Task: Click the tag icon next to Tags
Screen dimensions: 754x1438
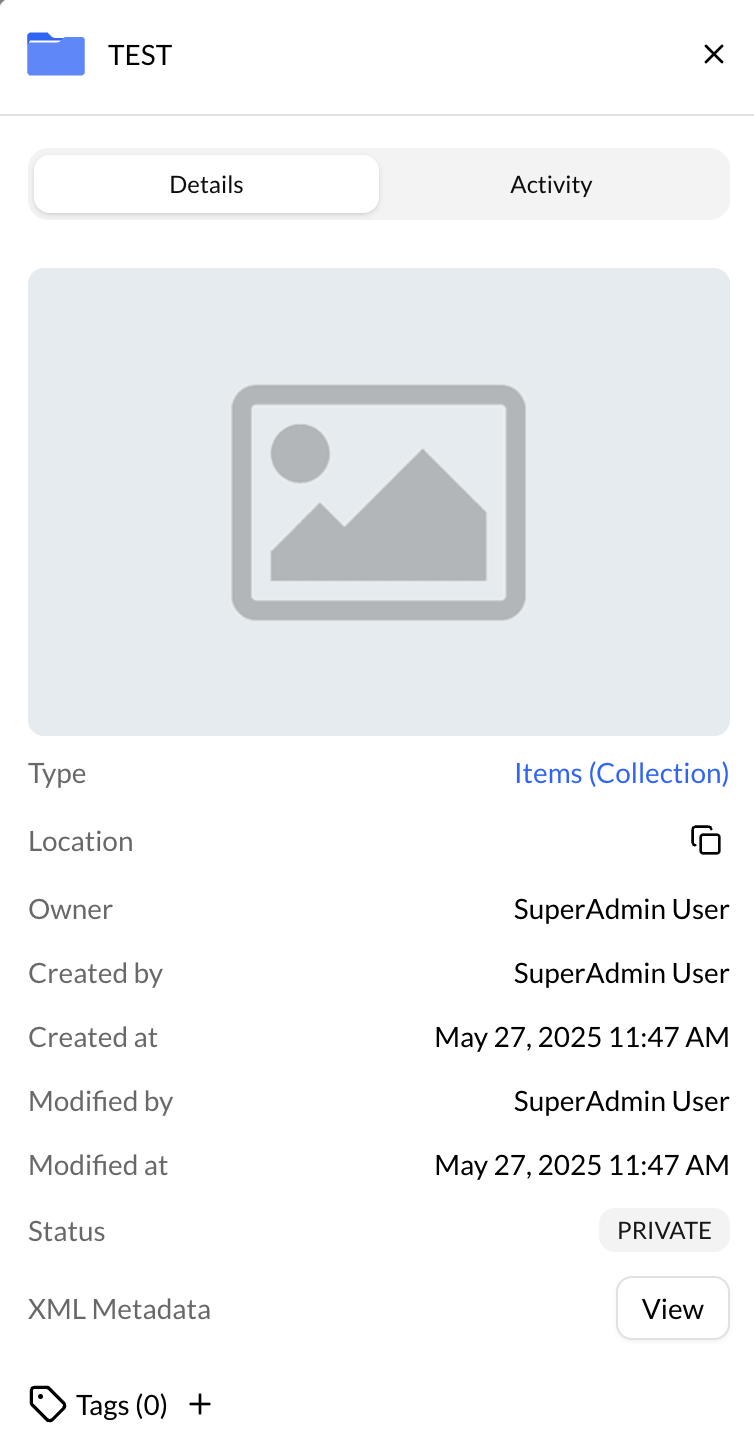Action: [47, 1405]
